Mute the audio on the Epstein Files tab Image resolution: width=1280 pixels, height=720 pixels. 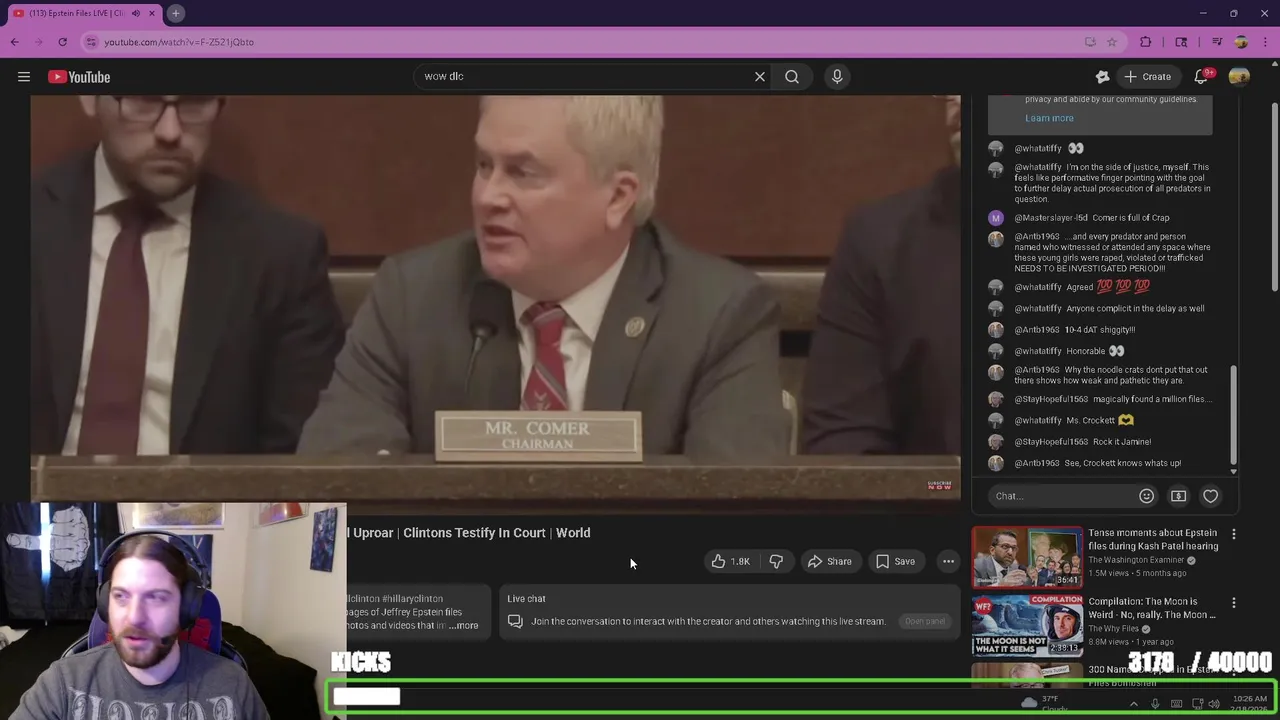coord(136,13)
